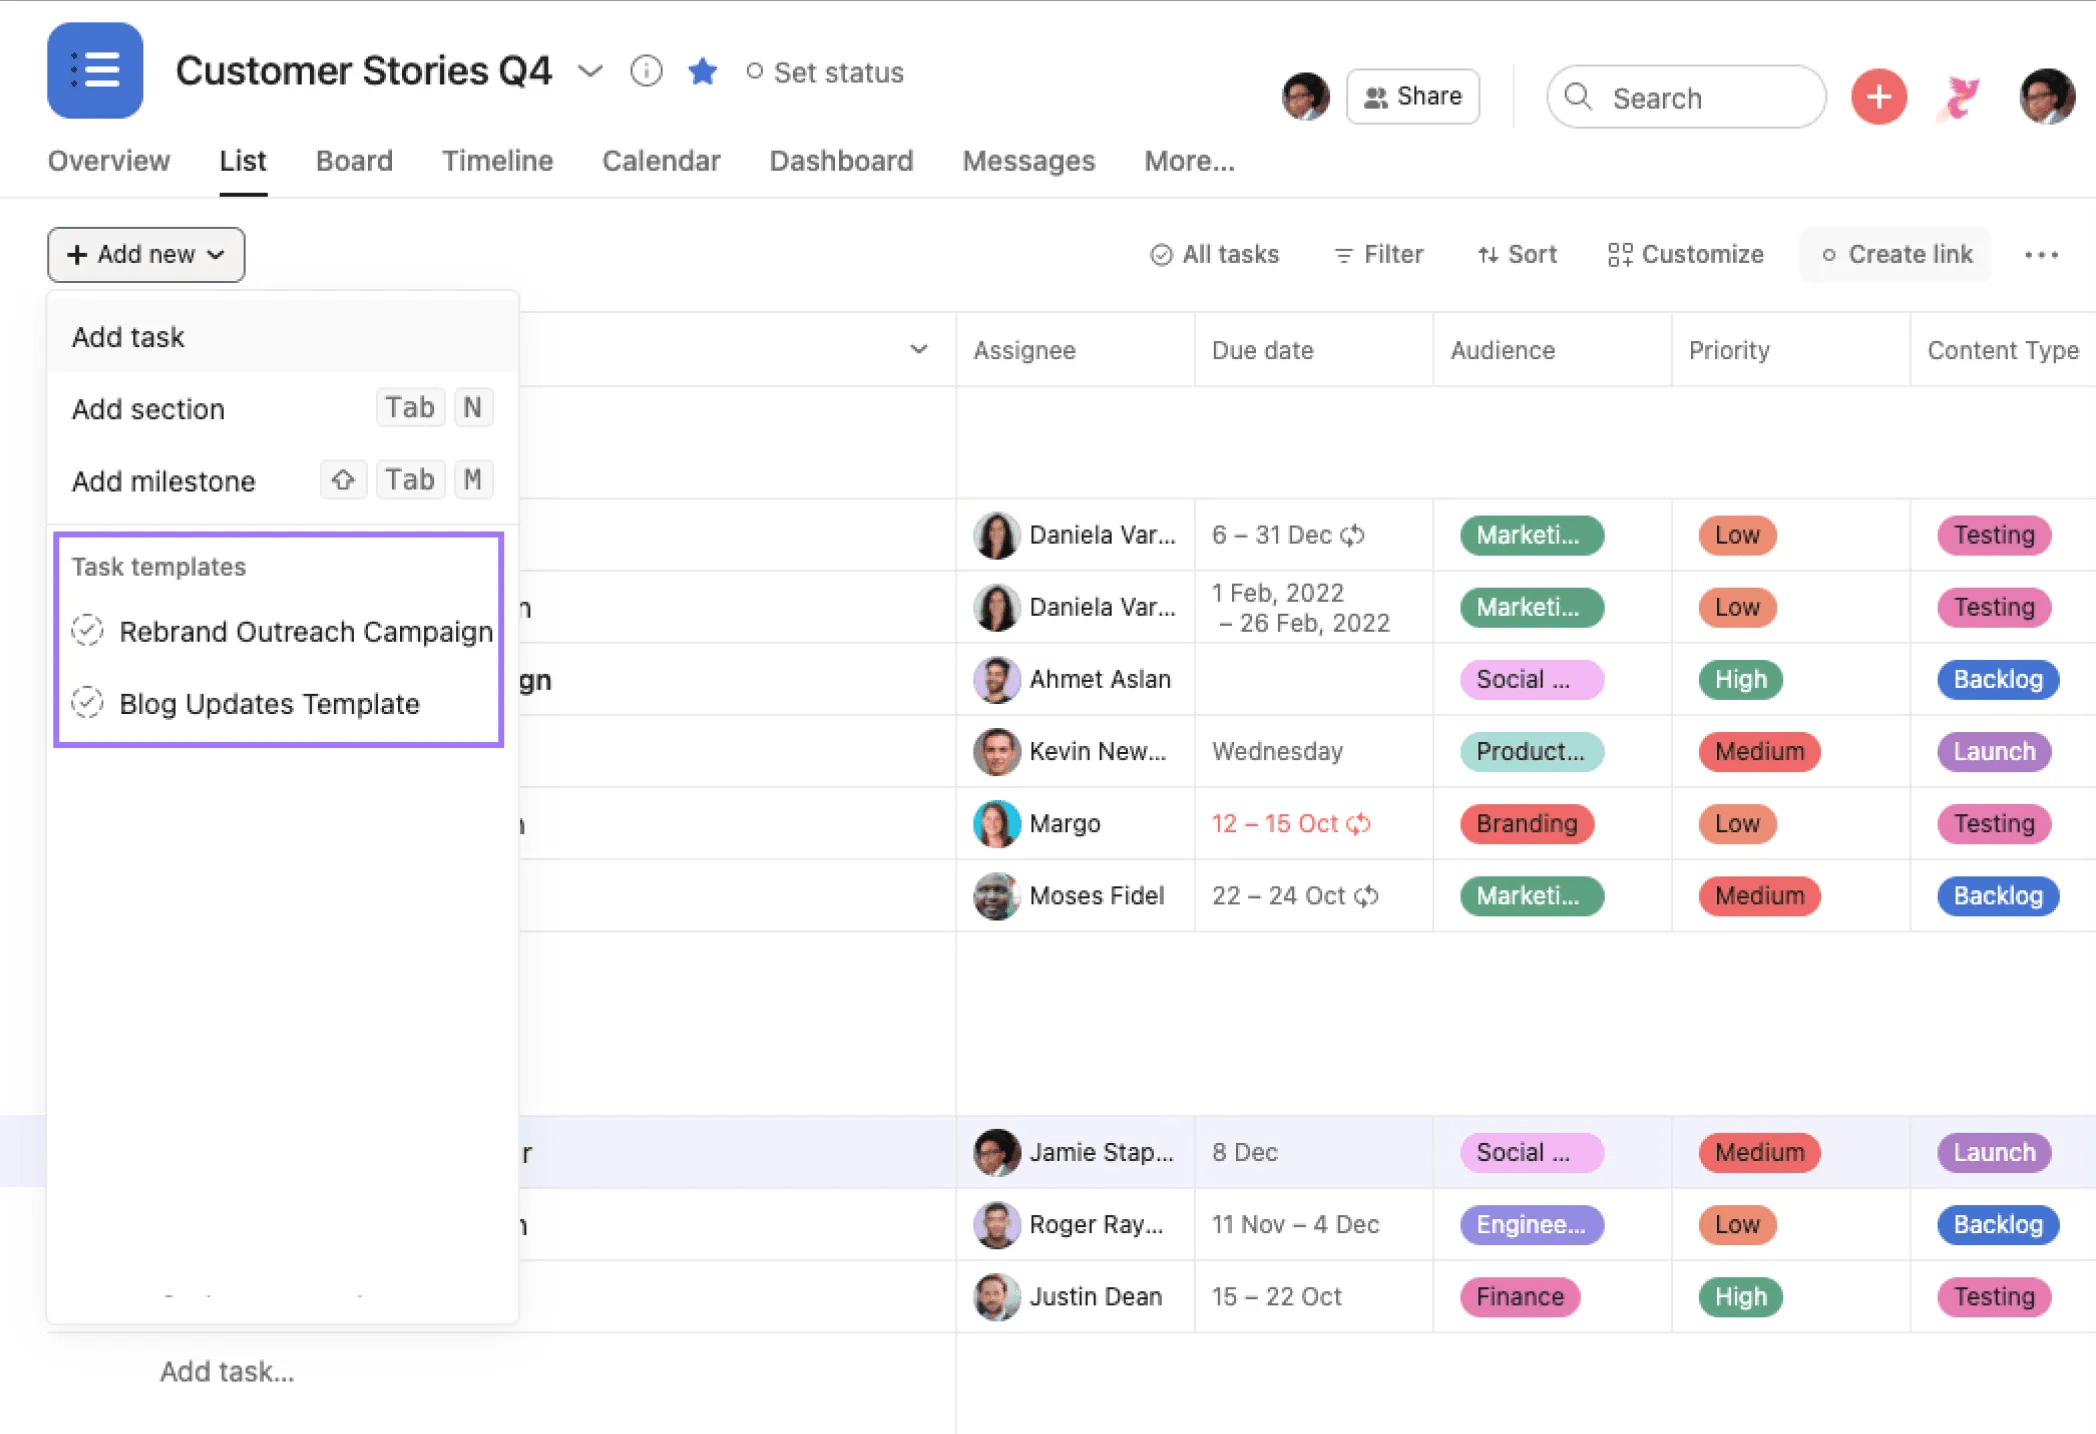This screenshot has height=1434, width=2096.
Task: Click the Customize icon button
Action: (1685, 255)
